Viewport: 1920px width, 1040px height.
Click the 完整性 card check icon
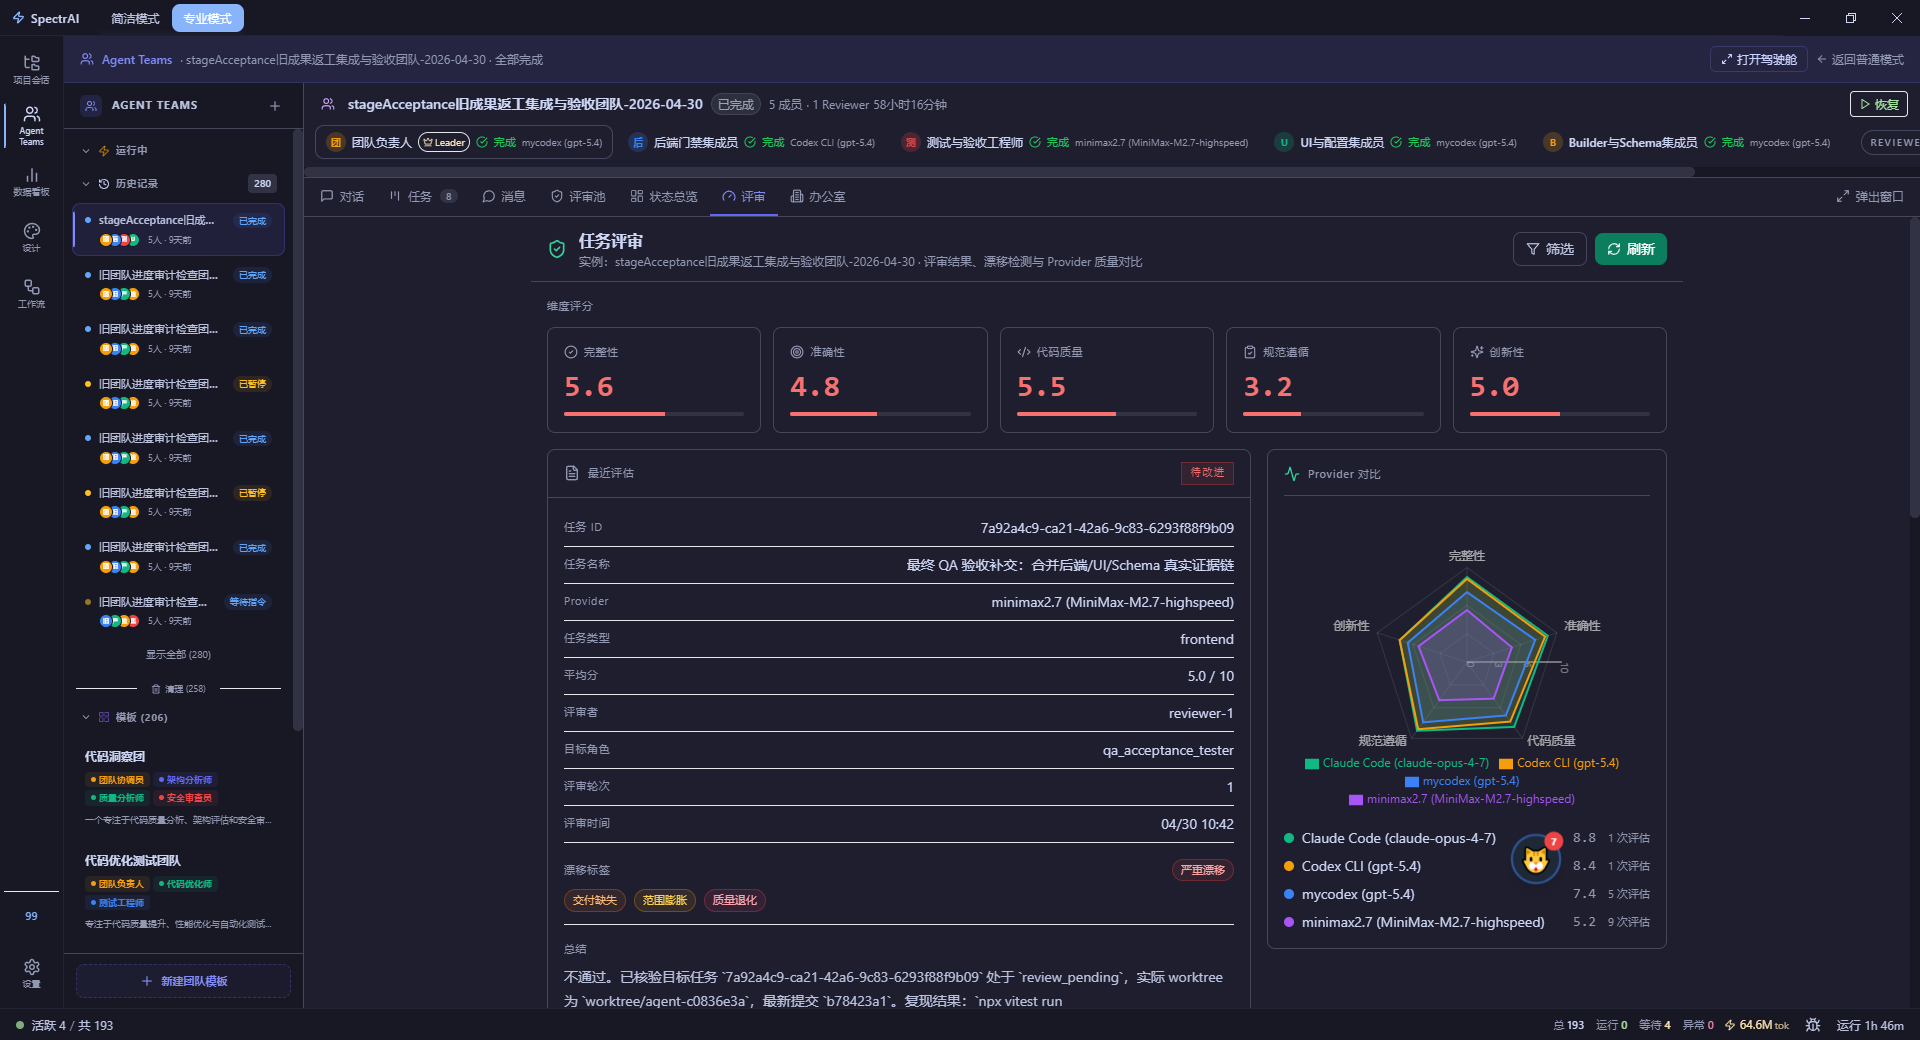(571, 352)
